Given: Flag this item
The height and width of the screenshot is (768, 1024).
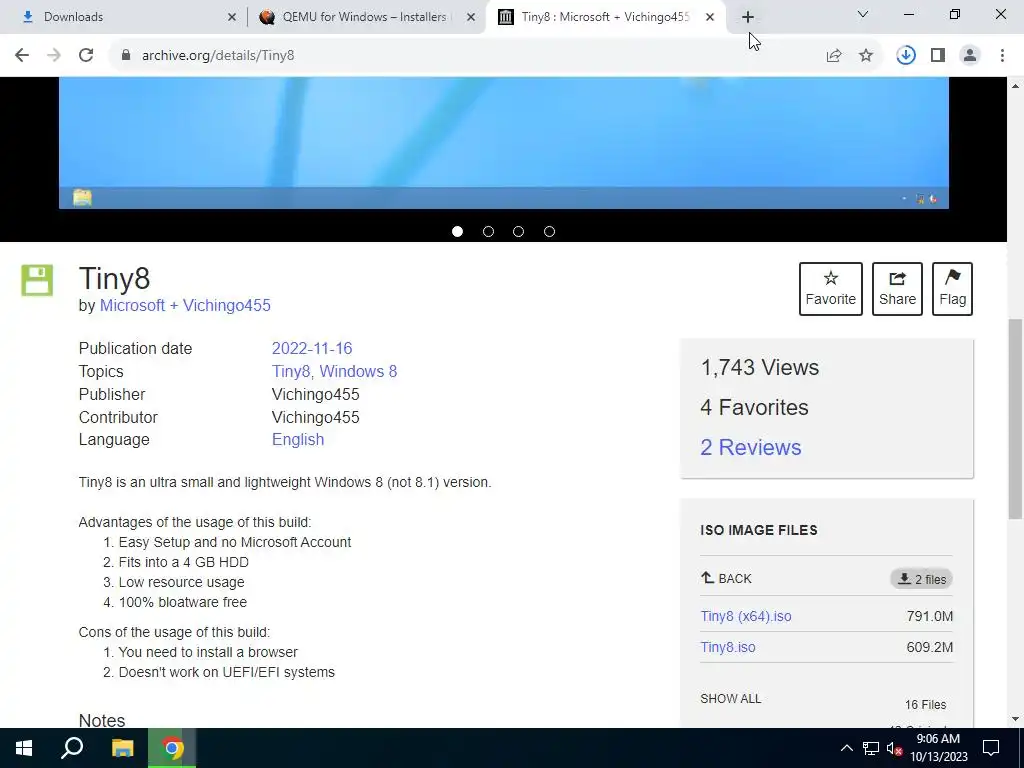Looking at the screenshot, I should (x=952, y=289).
